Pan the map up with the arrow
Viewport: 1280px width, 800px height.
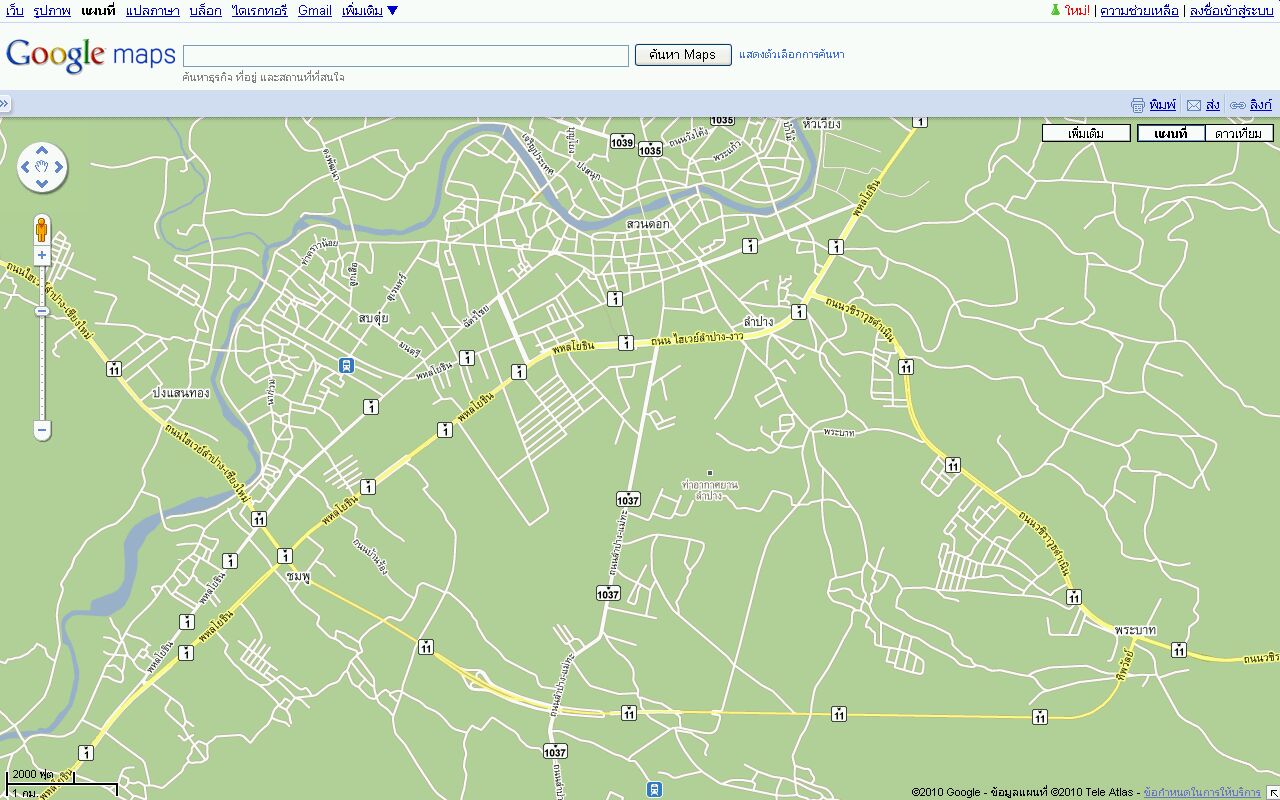[42, 152]
